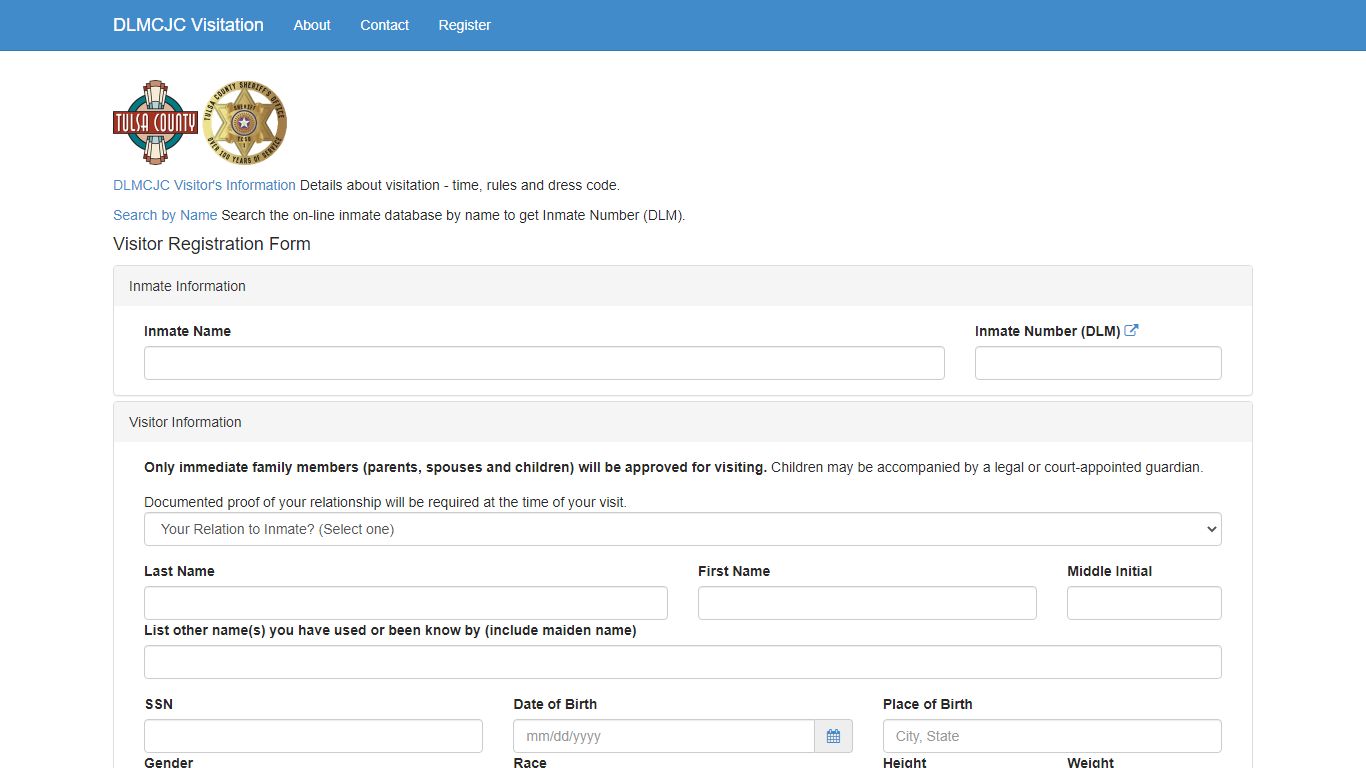1366x768 pixels.
Task: Click the Tulsa County logo image
Action: [x=155, y=122]
